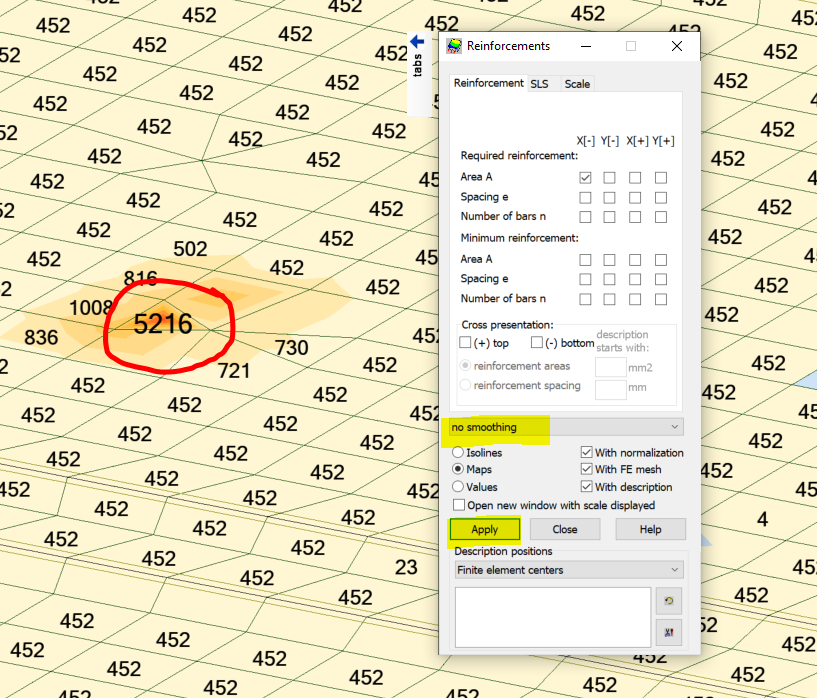Click the empty description positions list box

(553, 617)
